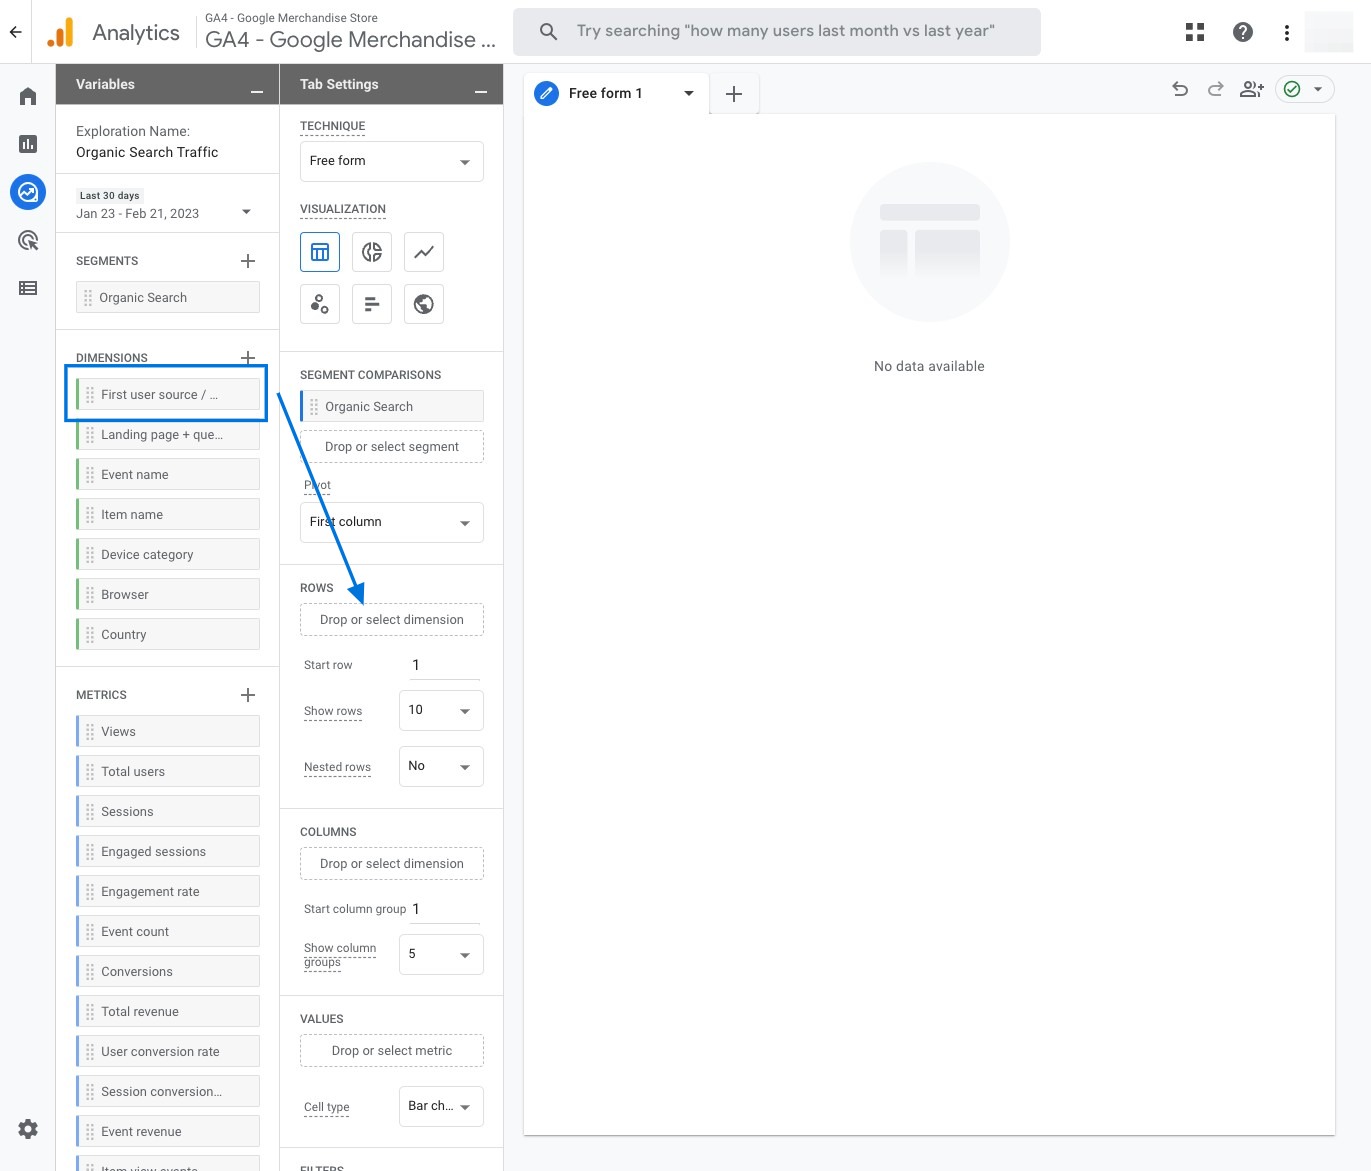Add a new dimension with plus
This screenshot has height=1171, width=1371.
[248, 357]
